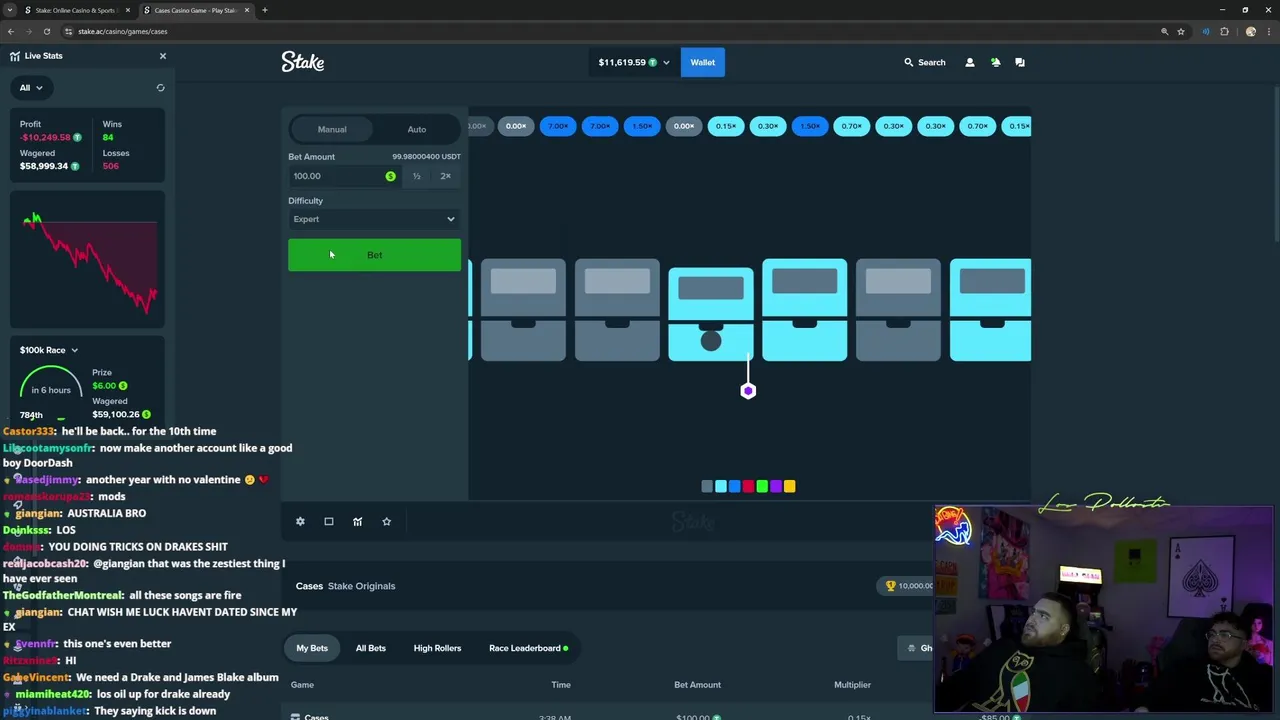Open notifications bell in Stake header
Viewport: 1280px width, 720px height.
pos(995,62)
